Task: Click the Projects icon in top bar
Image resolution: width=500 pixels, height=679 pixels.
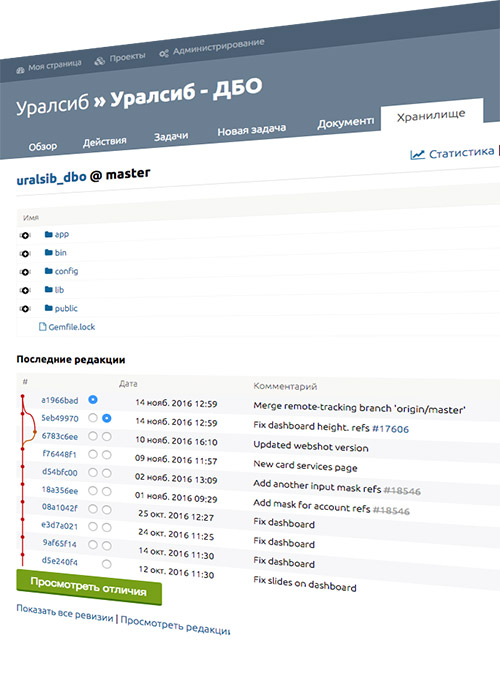Action: click(100, 61)
